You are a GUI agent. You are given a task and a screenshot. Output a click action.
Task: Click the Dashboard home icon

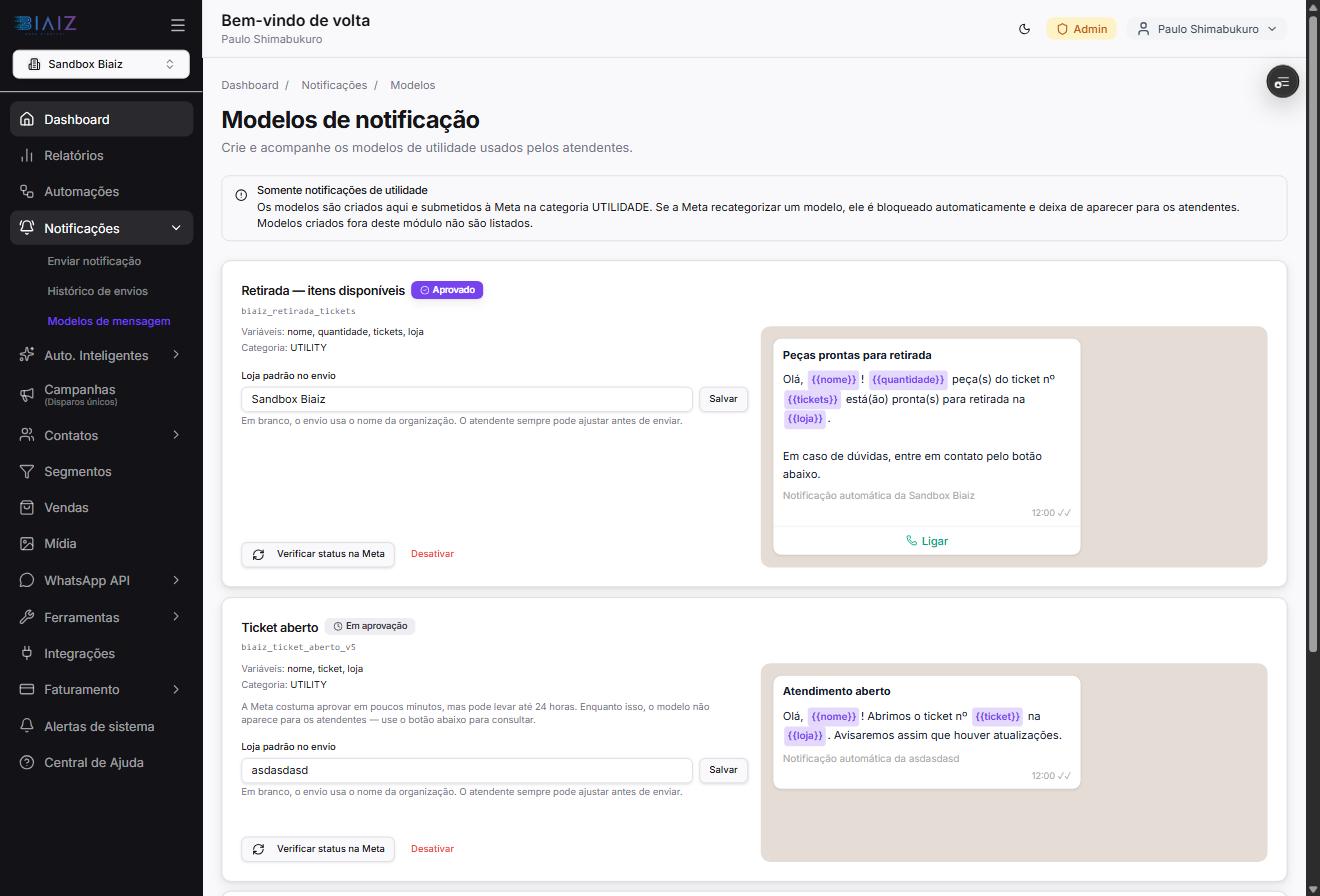click(27, 119)
